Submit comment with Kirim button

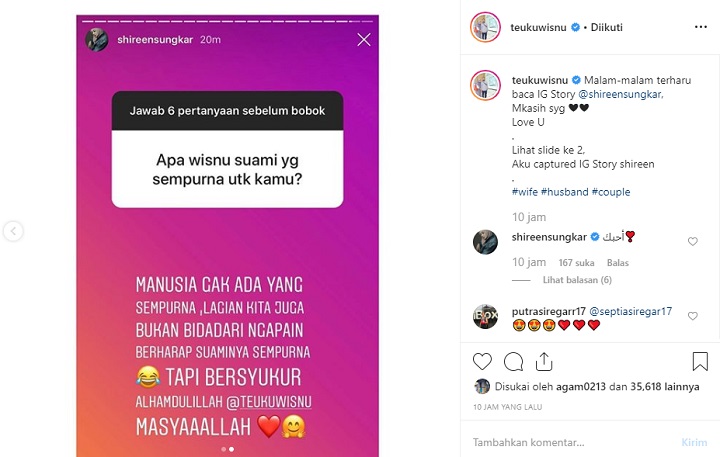[x=694, y=442]
